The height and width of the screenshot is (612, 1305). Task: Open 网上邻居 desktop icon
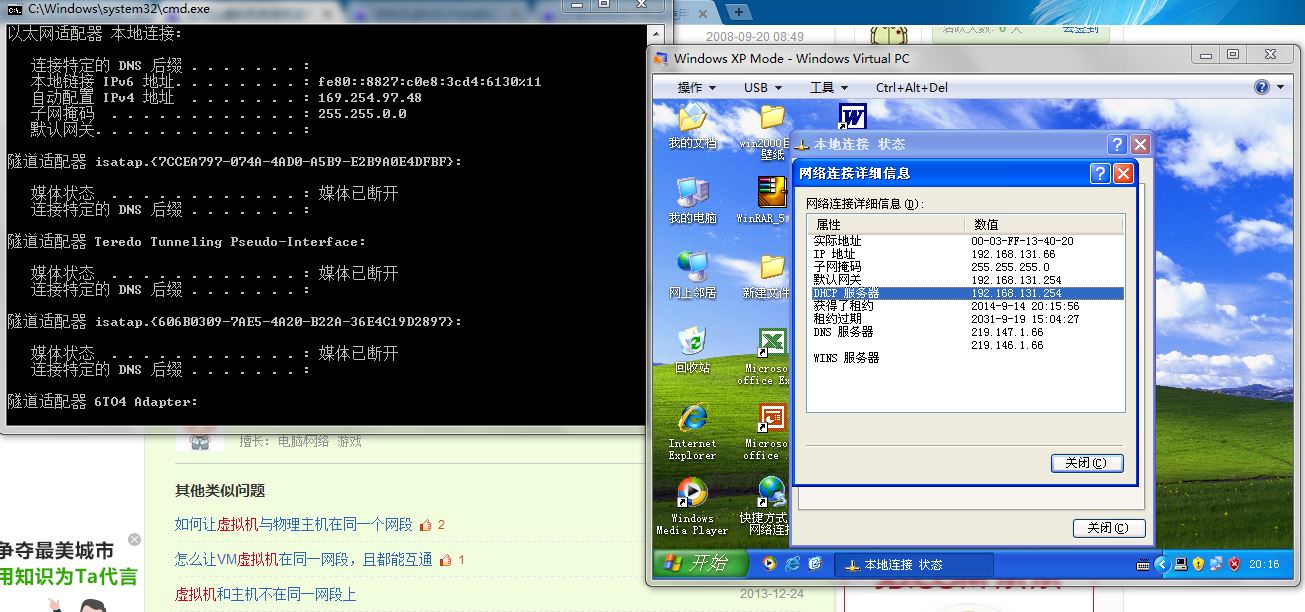tap(692, 275)
